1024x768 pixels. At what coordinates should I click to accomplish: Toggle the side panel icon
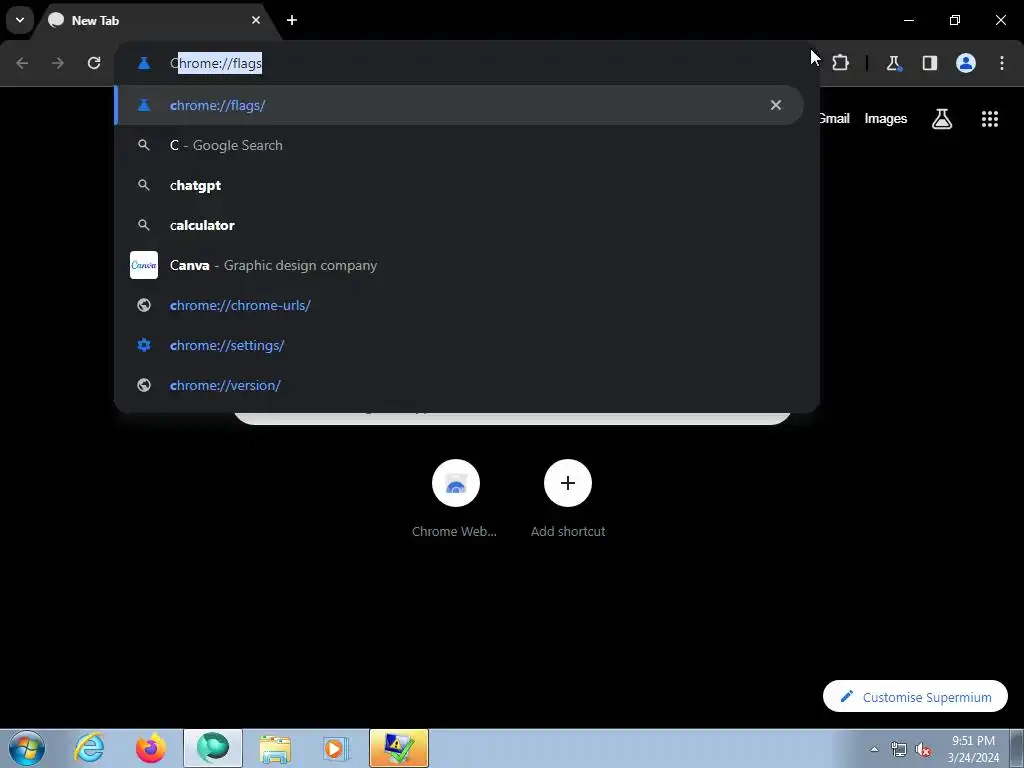[x=930, y=63]
